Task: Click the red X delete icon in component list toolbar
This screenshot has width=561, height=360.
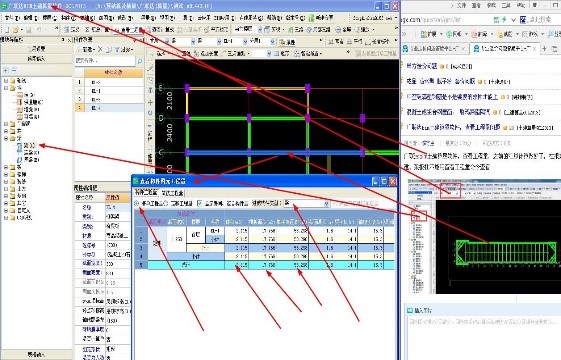Action: [x=100, y=49]
